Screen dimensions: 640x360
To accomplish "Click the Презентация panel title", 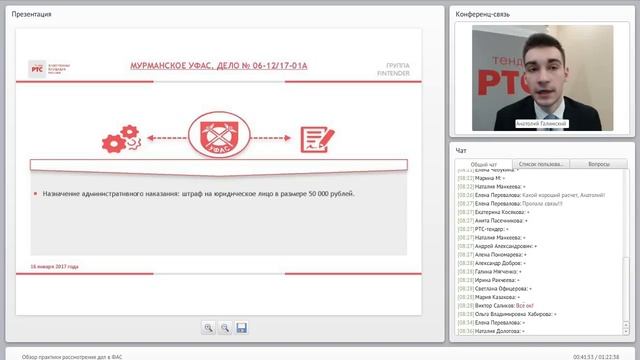I will pyautogui.click(x=31, y=14).
